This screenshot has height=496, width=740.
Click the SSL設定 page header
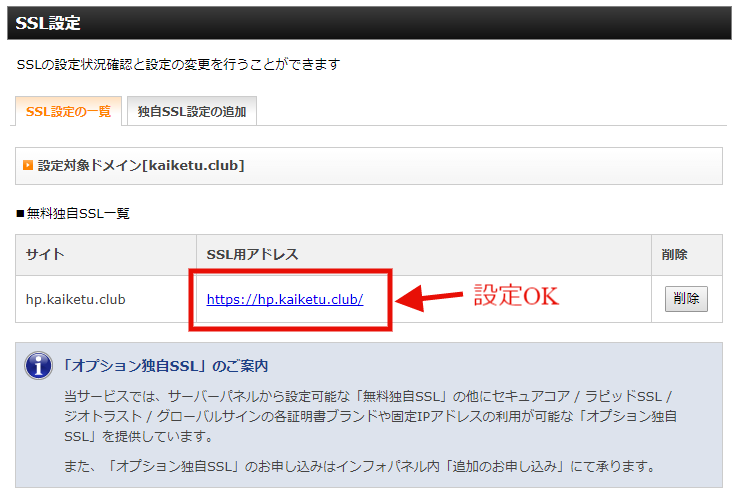click(369, 23)
